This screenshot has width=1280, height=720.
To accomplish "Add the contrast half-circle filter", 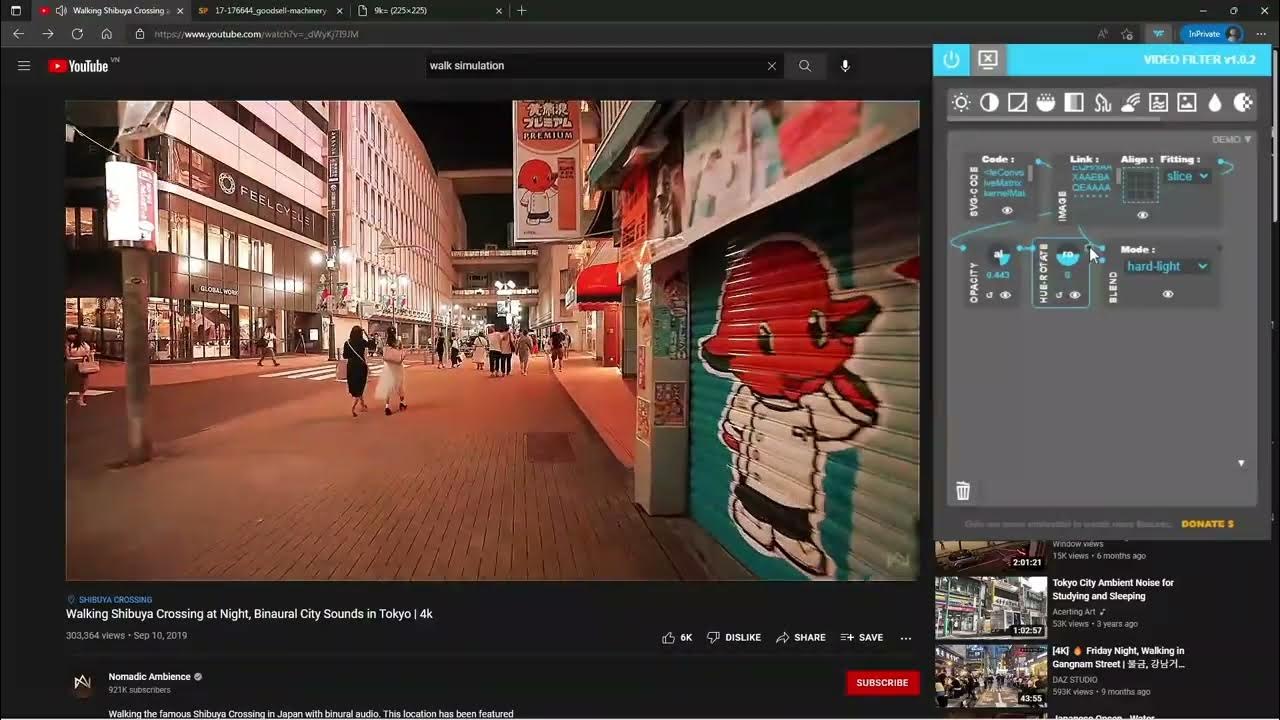I will click(989, 102).
